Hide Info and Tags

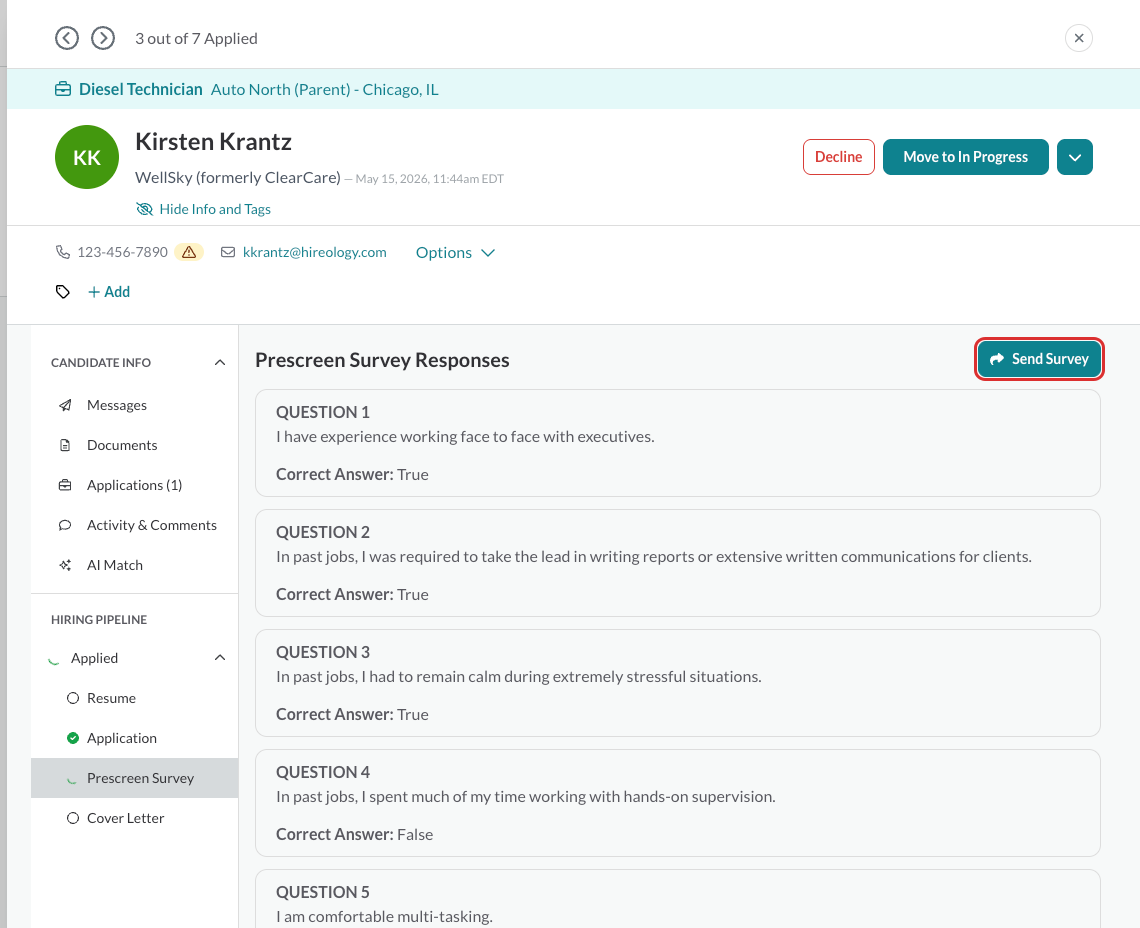coord(204,209)
